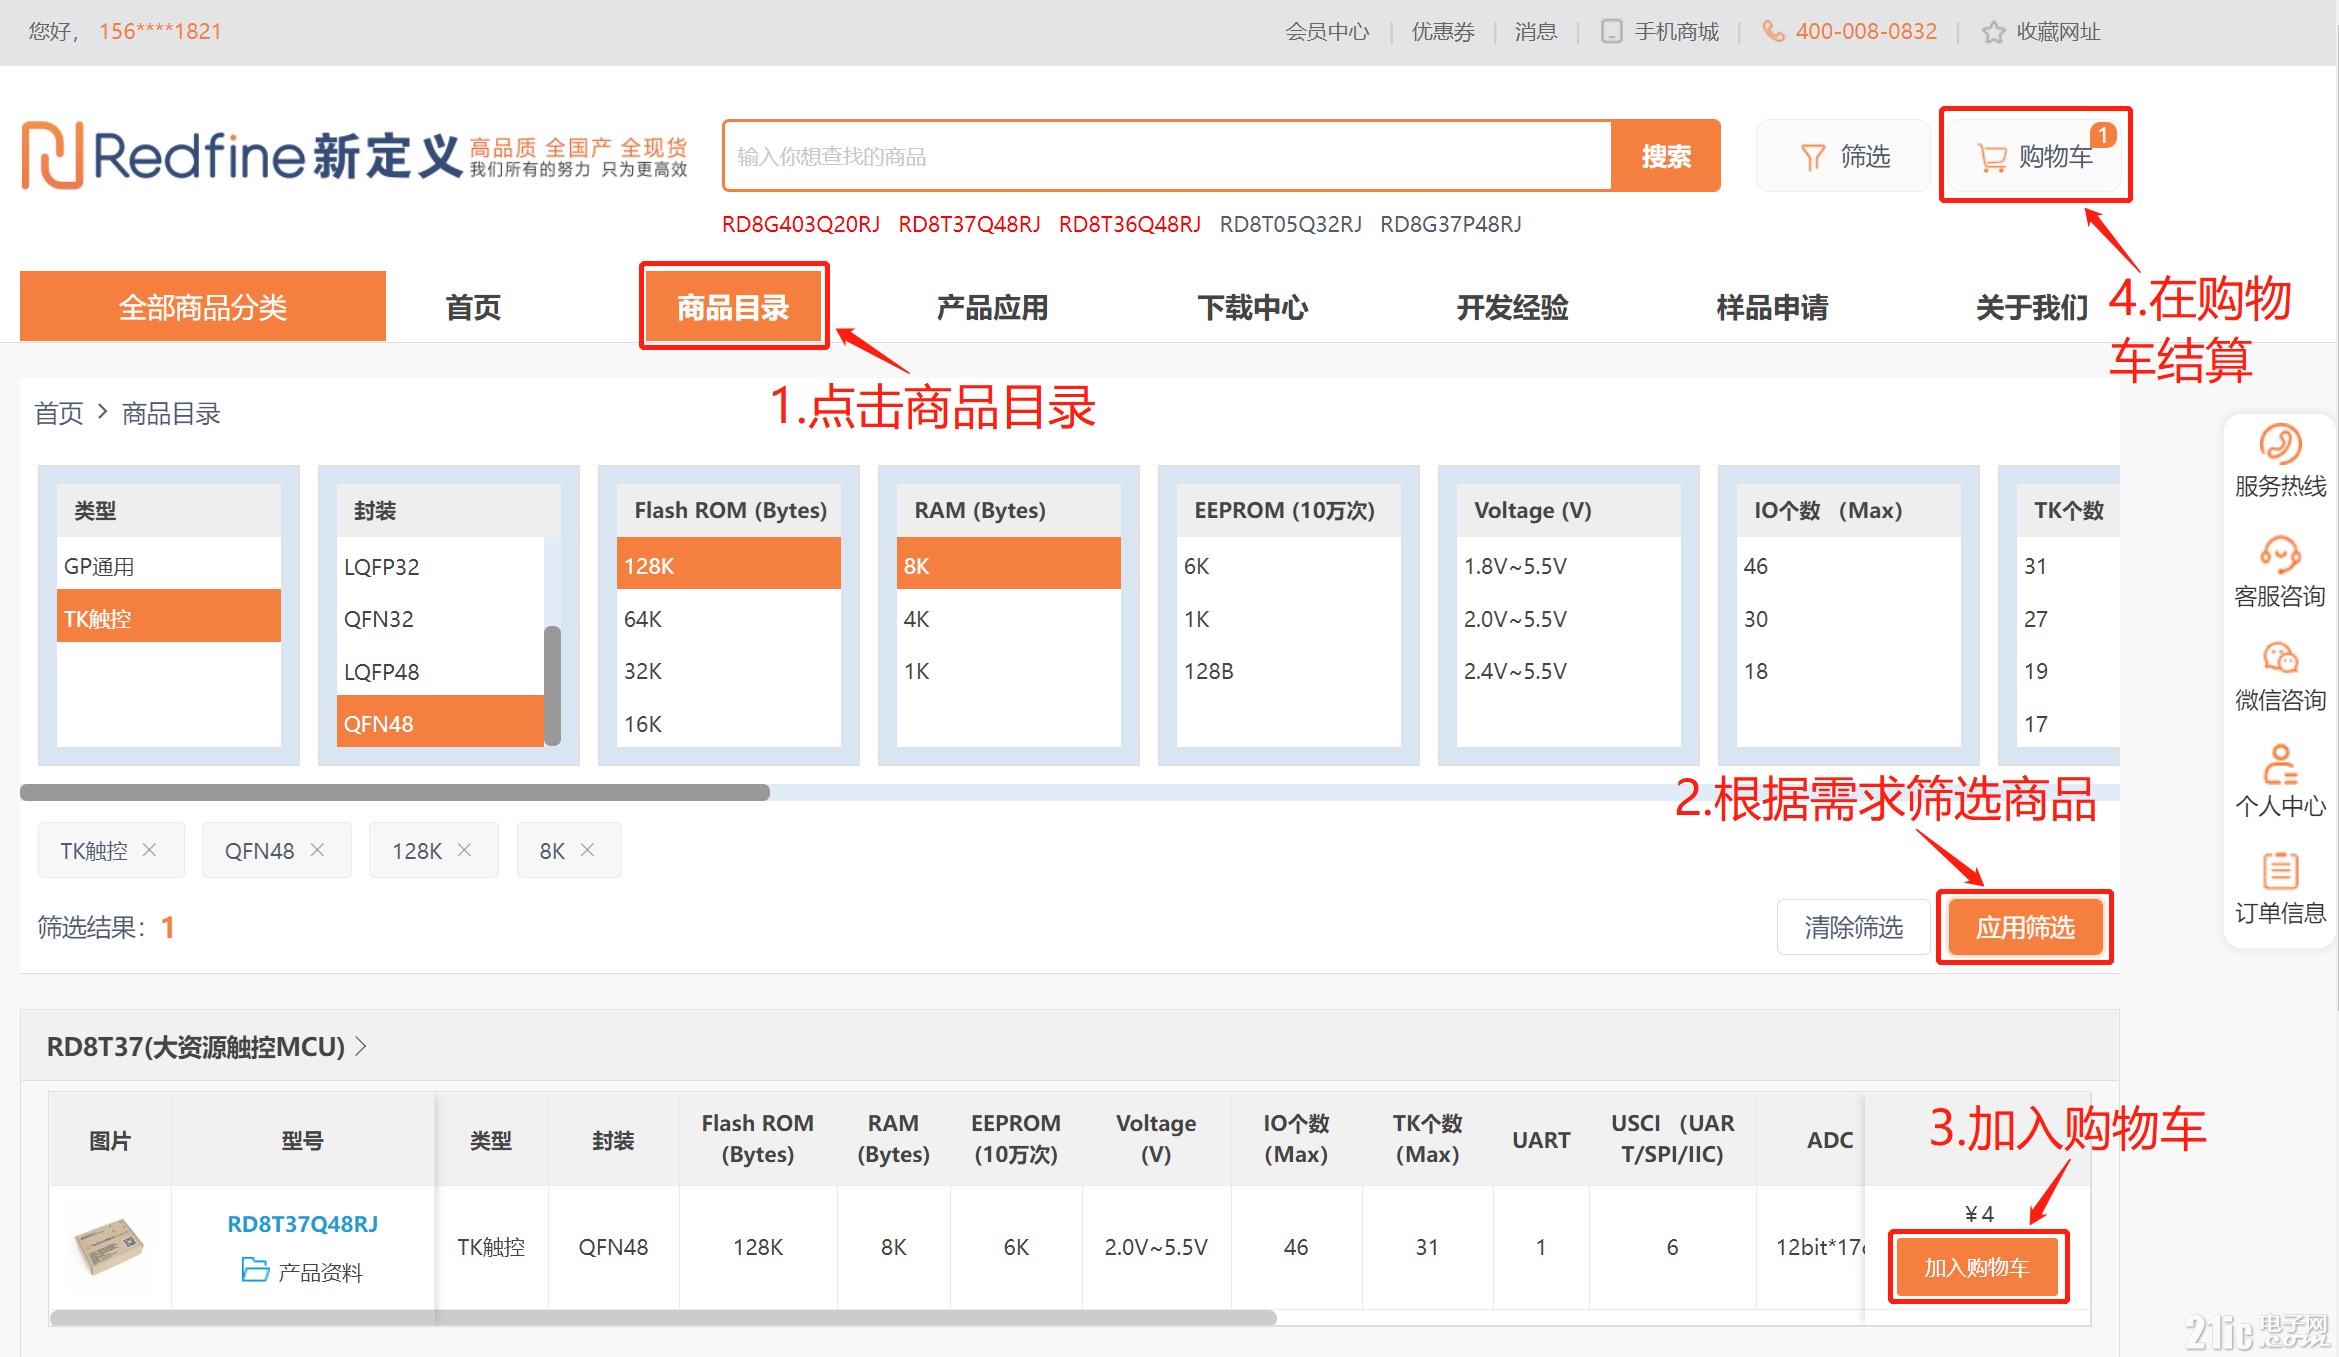
Task: Select 4K RAM filter
Action: pos(1009,618)
